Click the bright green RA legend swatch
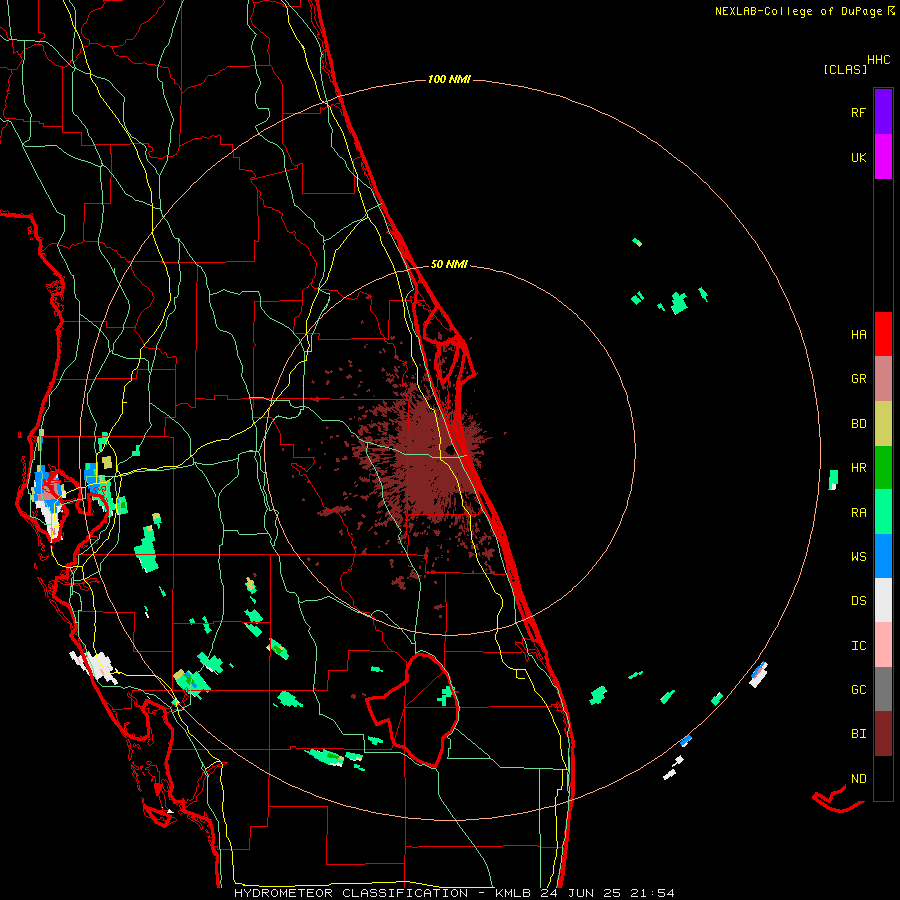The width and height of the screenshot is (900, 900). 883,512
